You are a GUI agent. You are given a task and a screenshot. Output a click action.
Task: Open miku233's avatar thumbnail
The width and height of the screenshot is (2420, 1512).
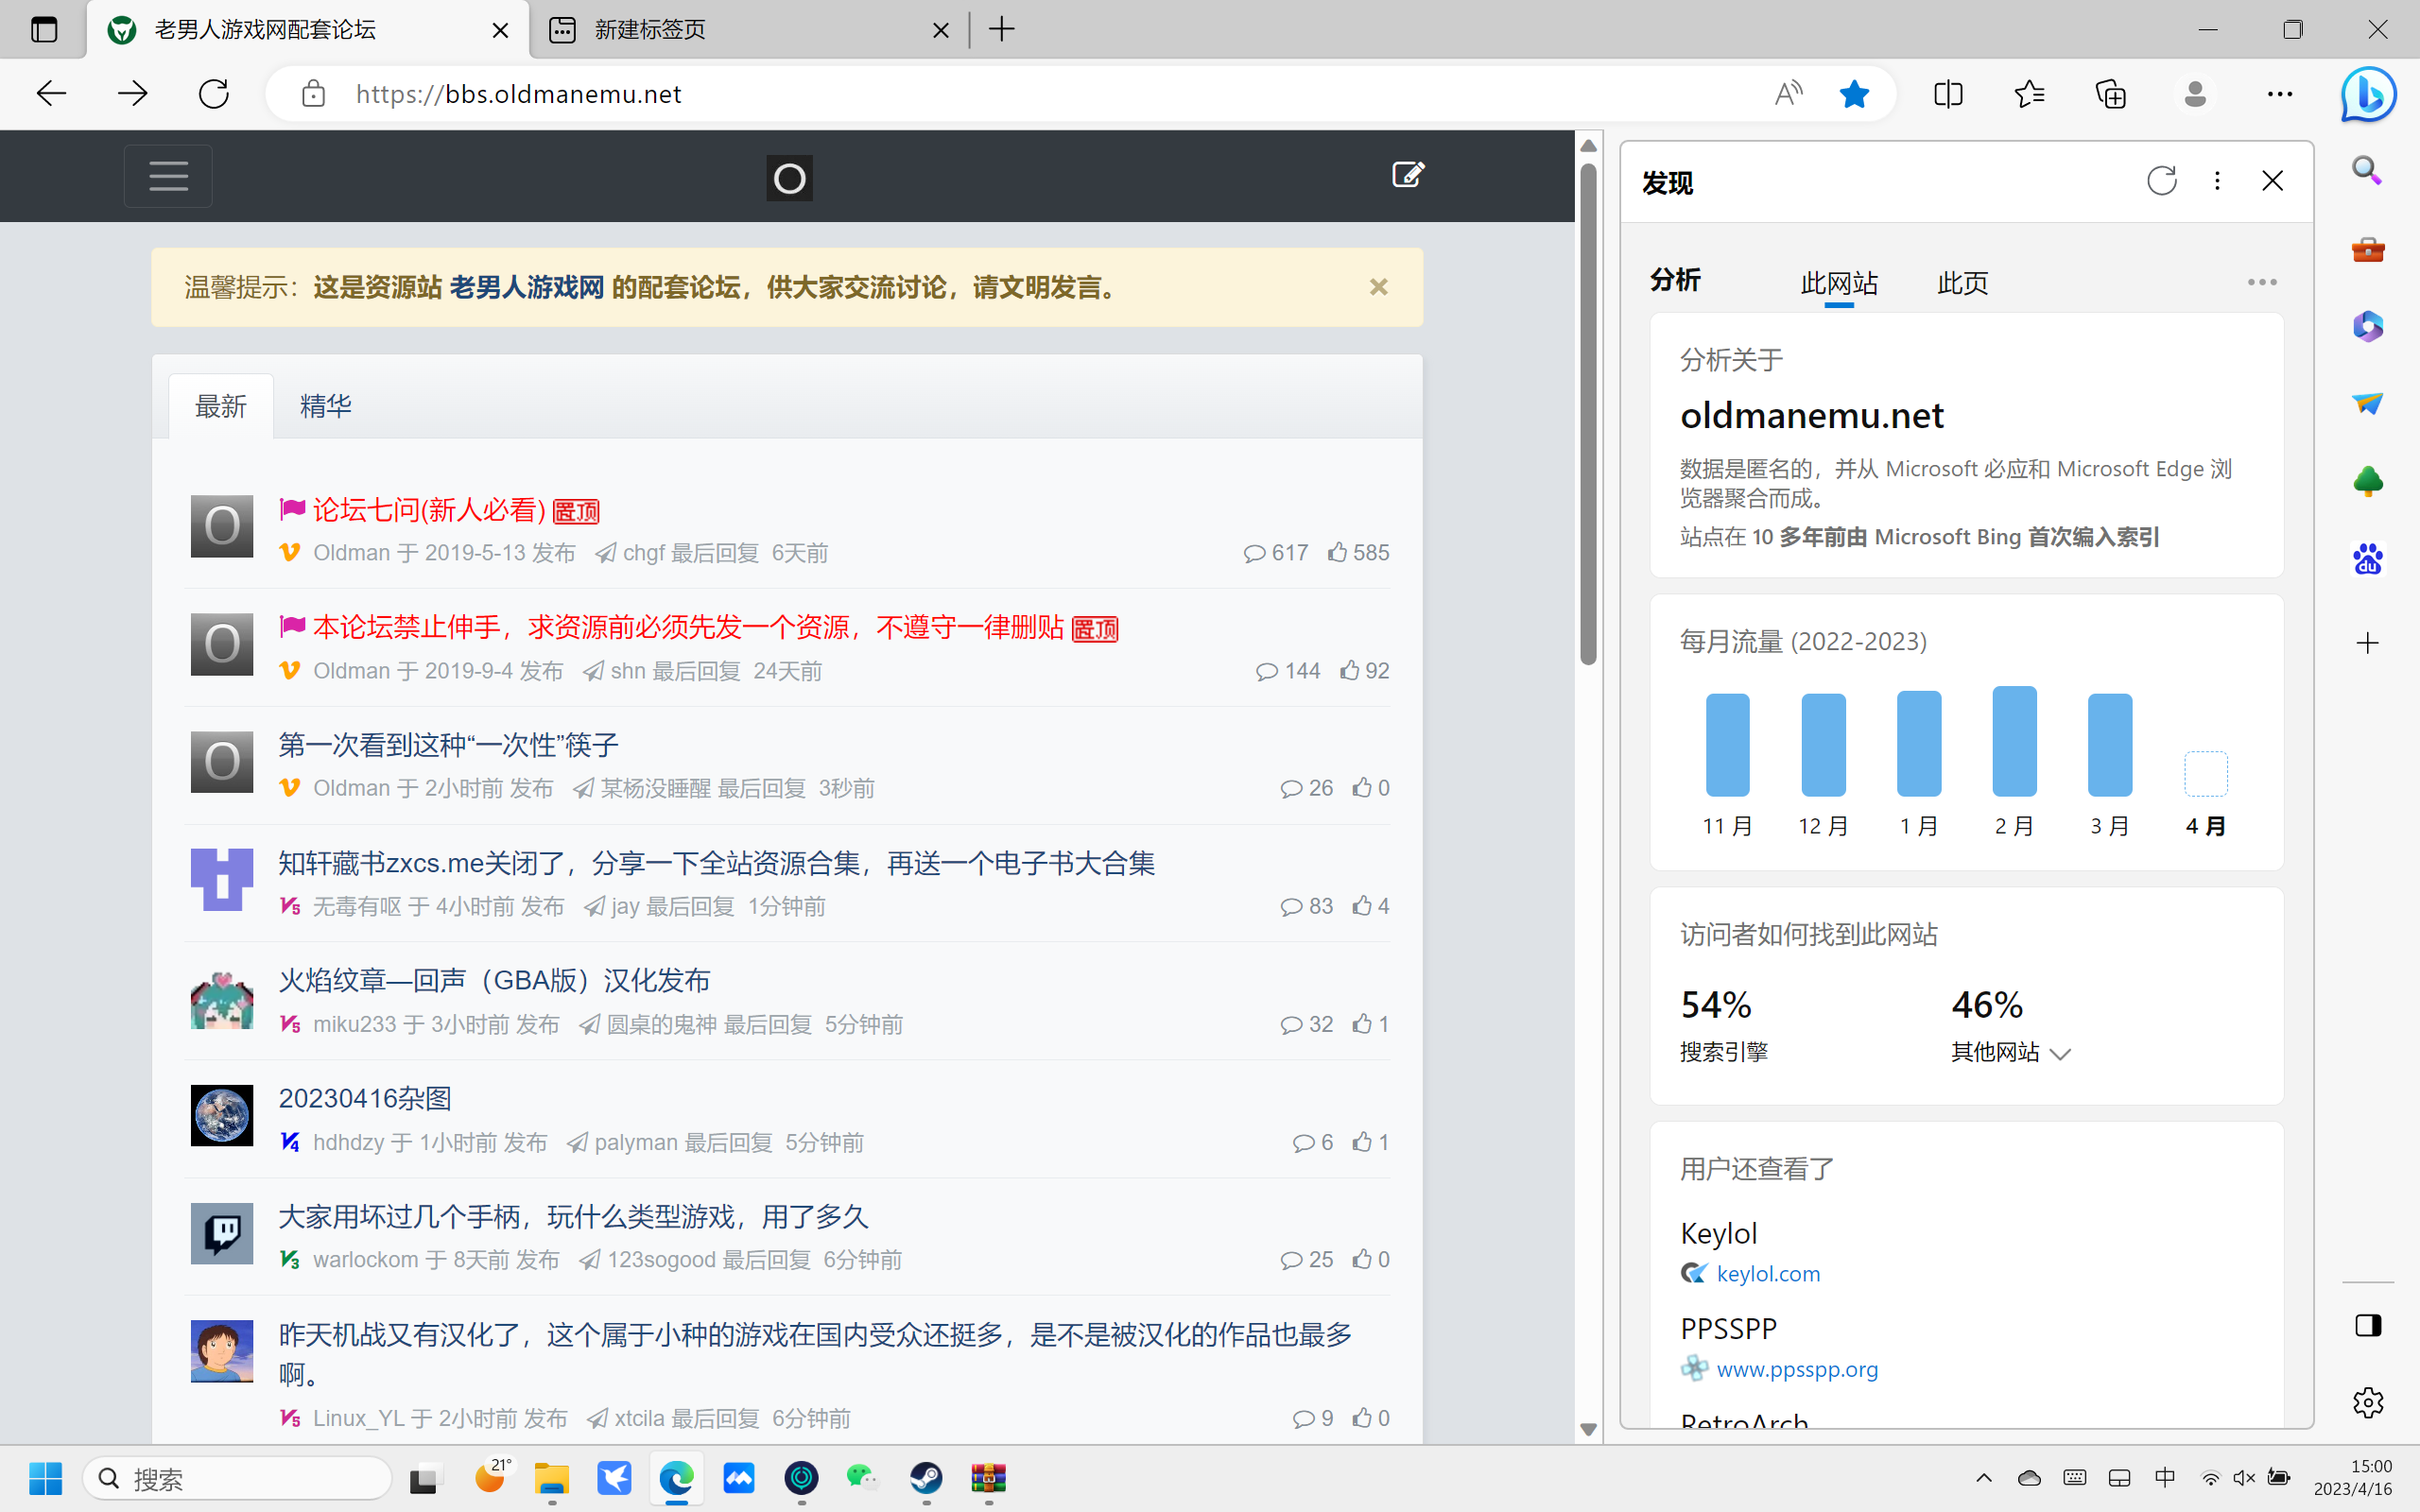tap(222, 998)
